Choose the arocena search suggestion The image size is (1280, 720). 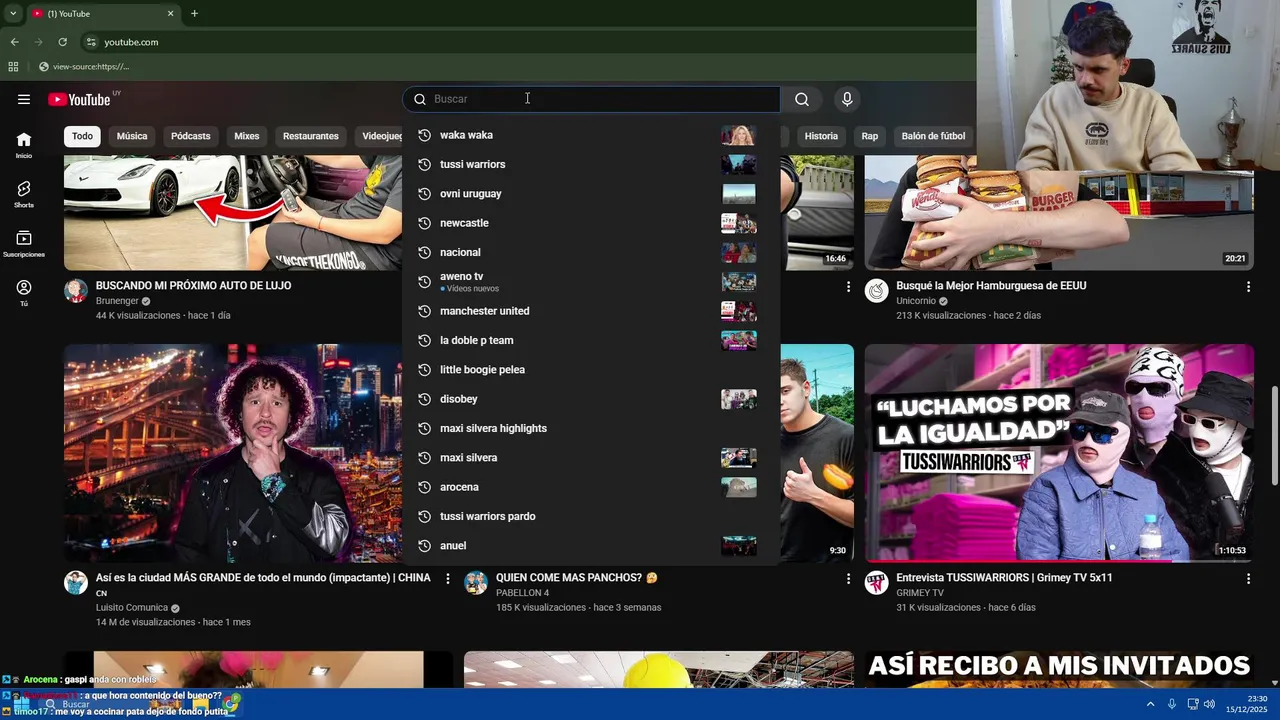click(x=591, y=487)
